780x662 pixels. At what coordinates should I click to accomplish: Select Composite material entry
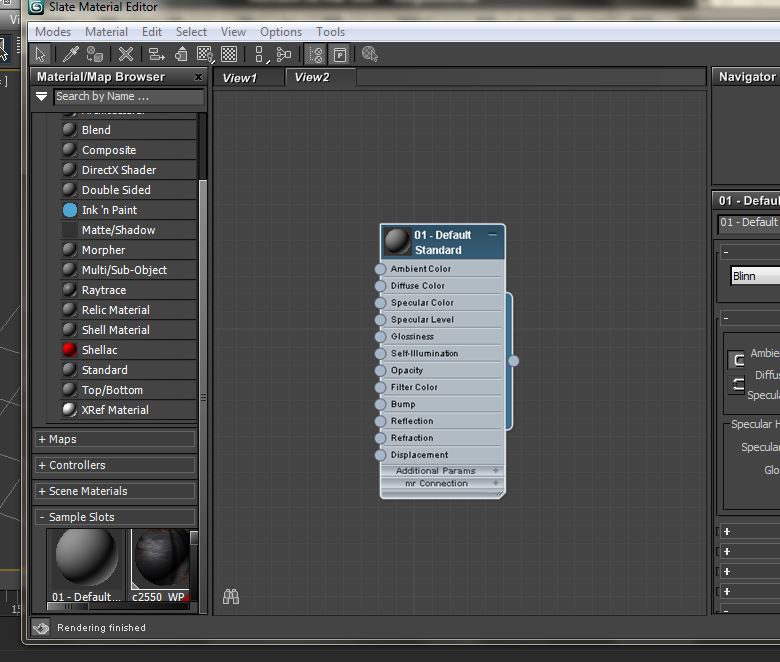[128, 150]
